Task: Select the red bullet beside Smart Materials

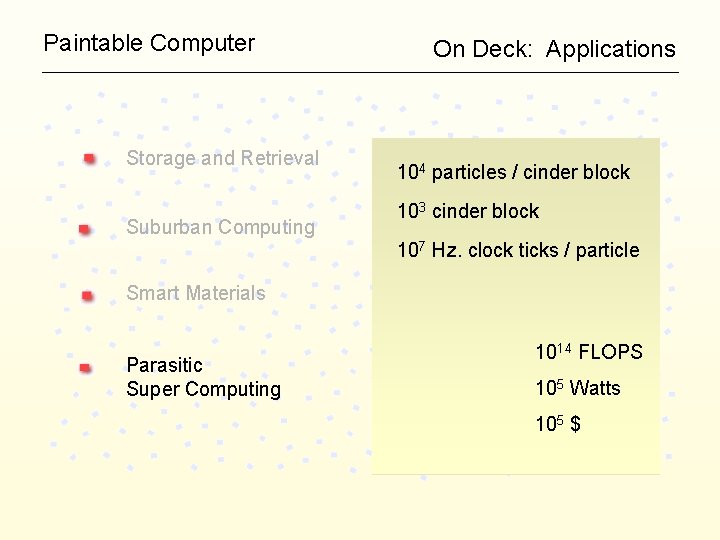Action: [x=88, y=295]
